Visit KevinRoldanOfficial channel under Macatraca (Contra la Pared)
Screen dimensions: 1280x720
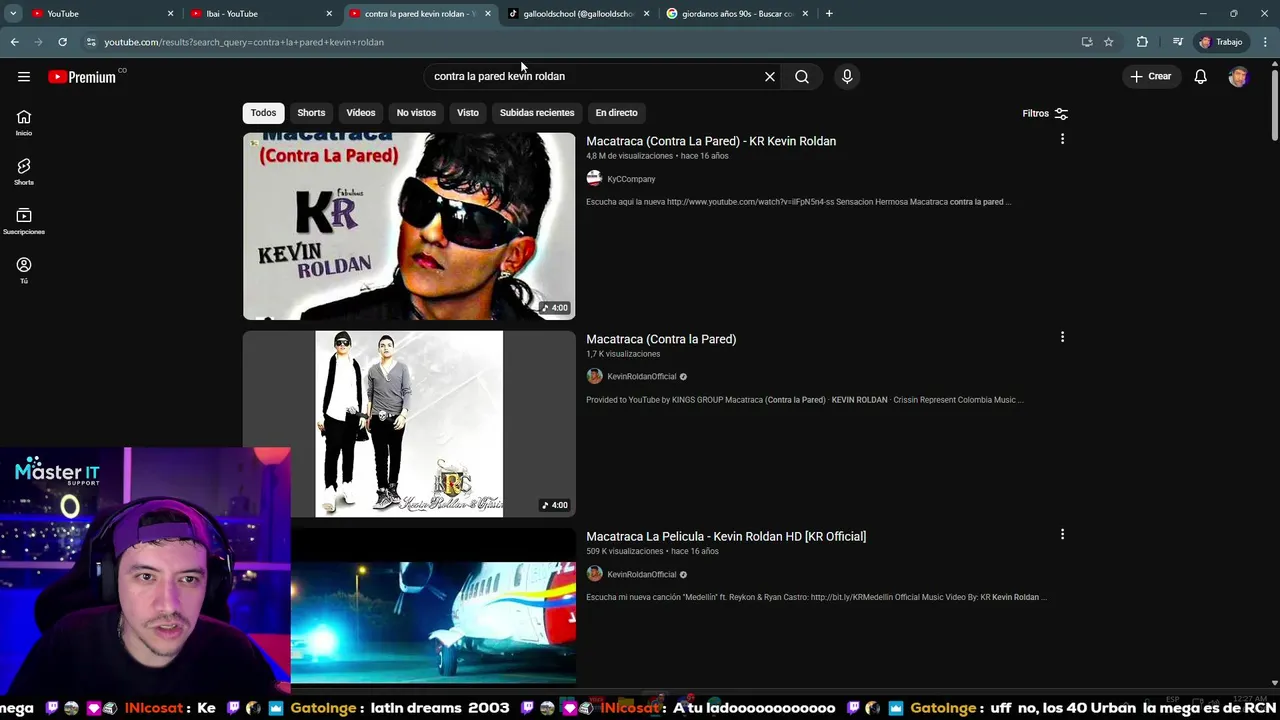click(x=642, y=377)
